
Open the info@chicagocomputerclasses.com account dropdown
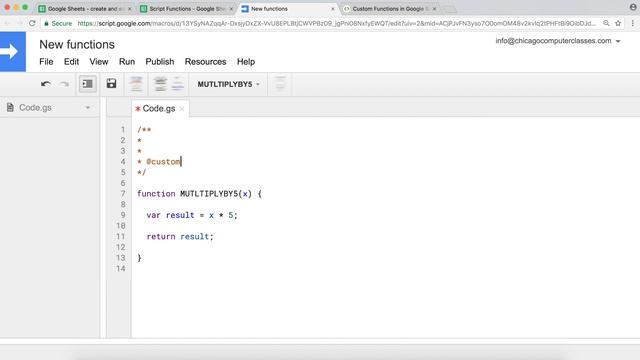[x=558, y=41]
